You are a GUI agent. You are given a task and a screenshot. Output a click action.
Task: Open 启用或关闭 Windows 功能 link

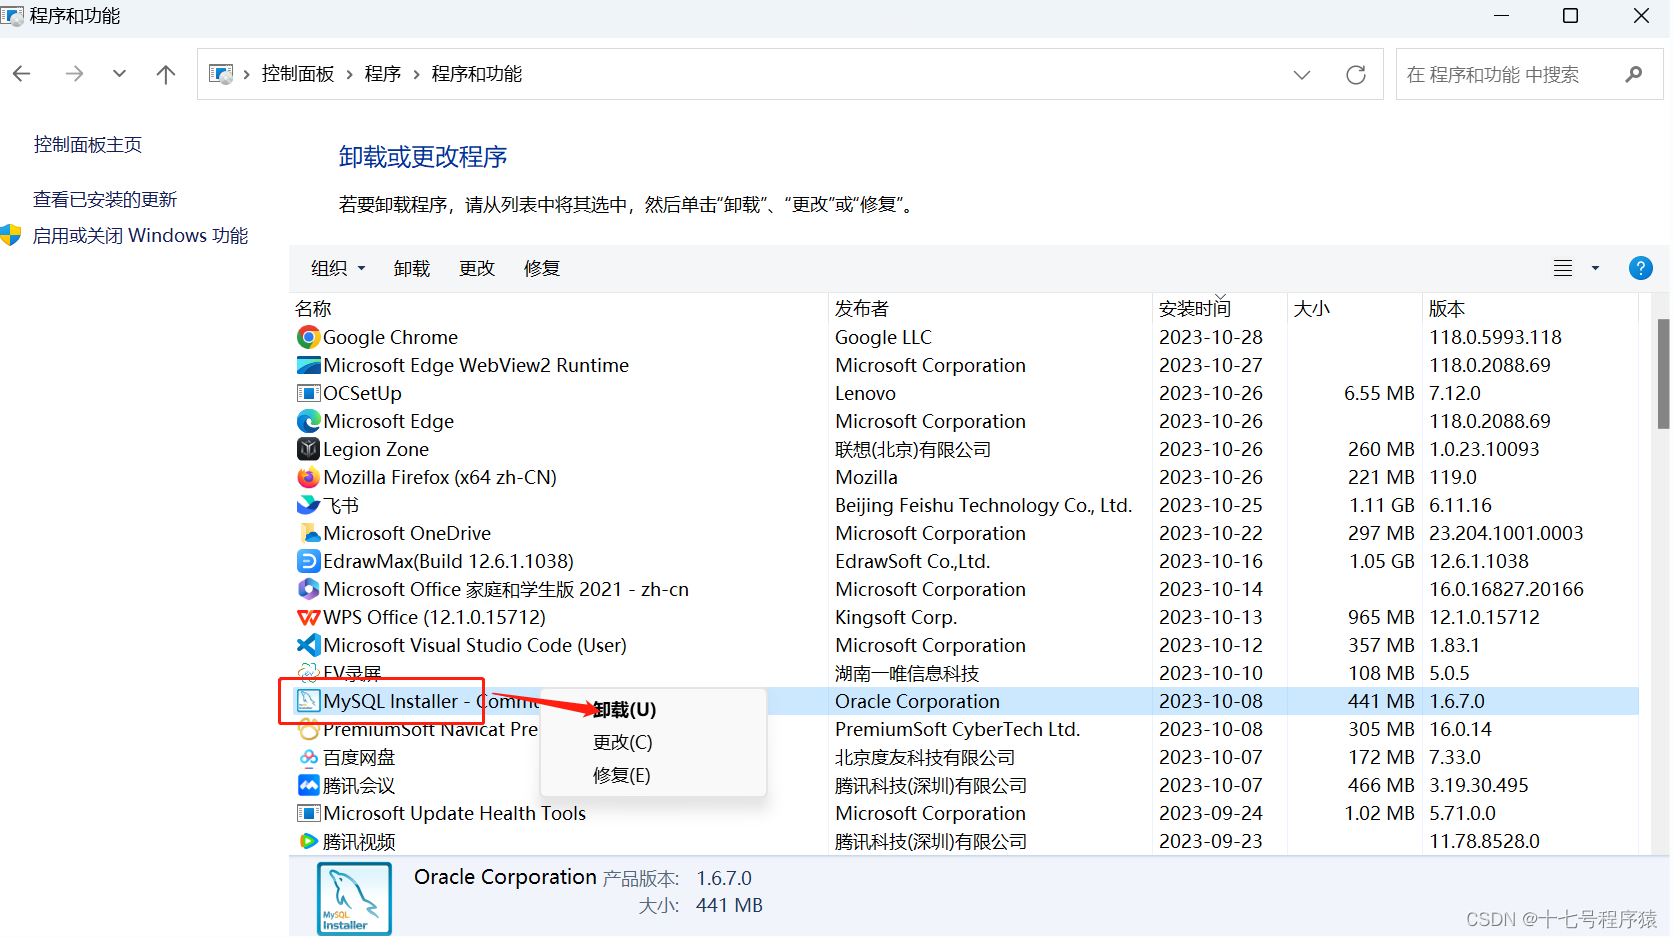pyautogui.click(x=140, y=235)
